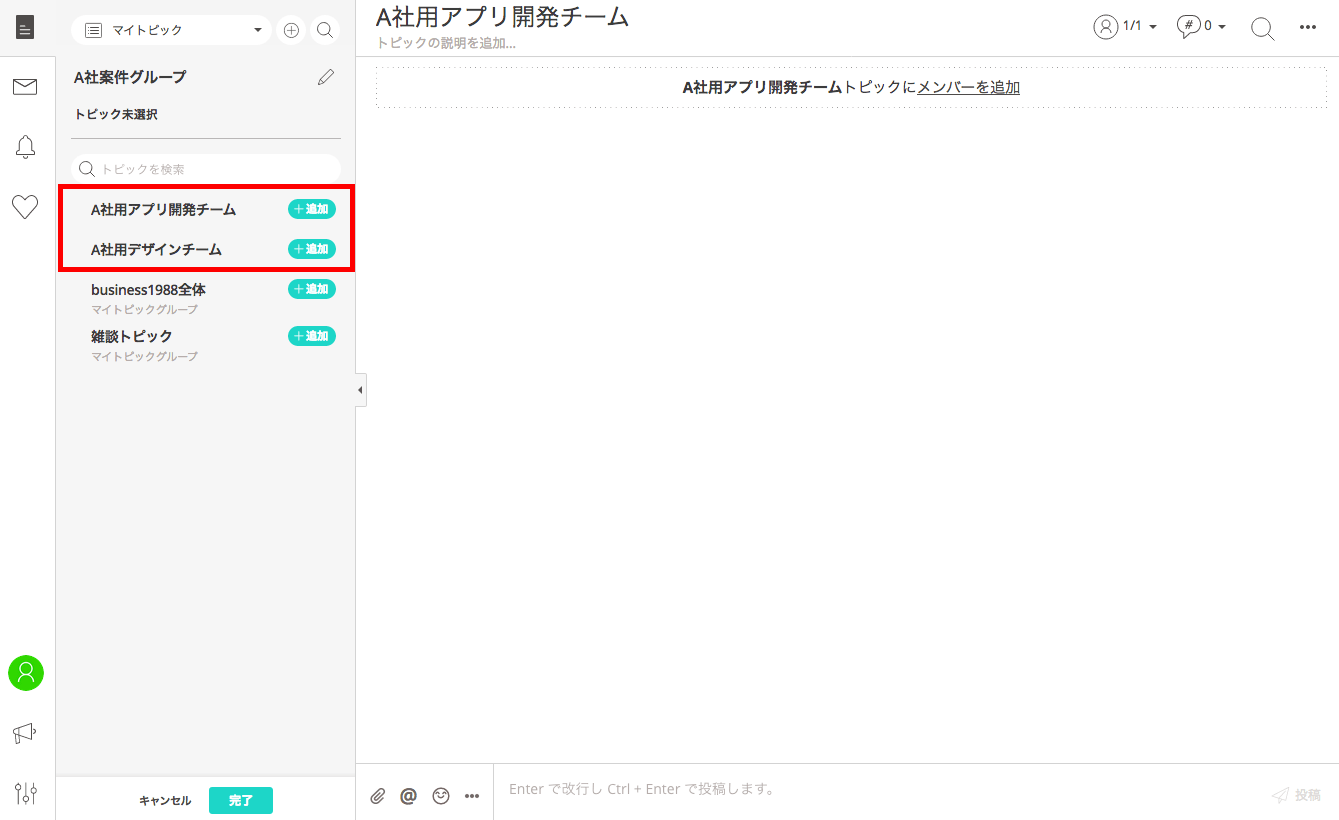The image size is (1339, 820).
Task: Add 雑談トピック with its 追加 button
Action: pos(312,336)
